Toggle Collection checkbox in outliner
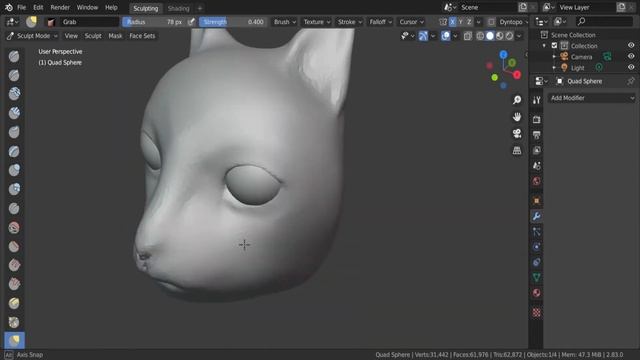 pyautogui.click(x=554, y=46)
